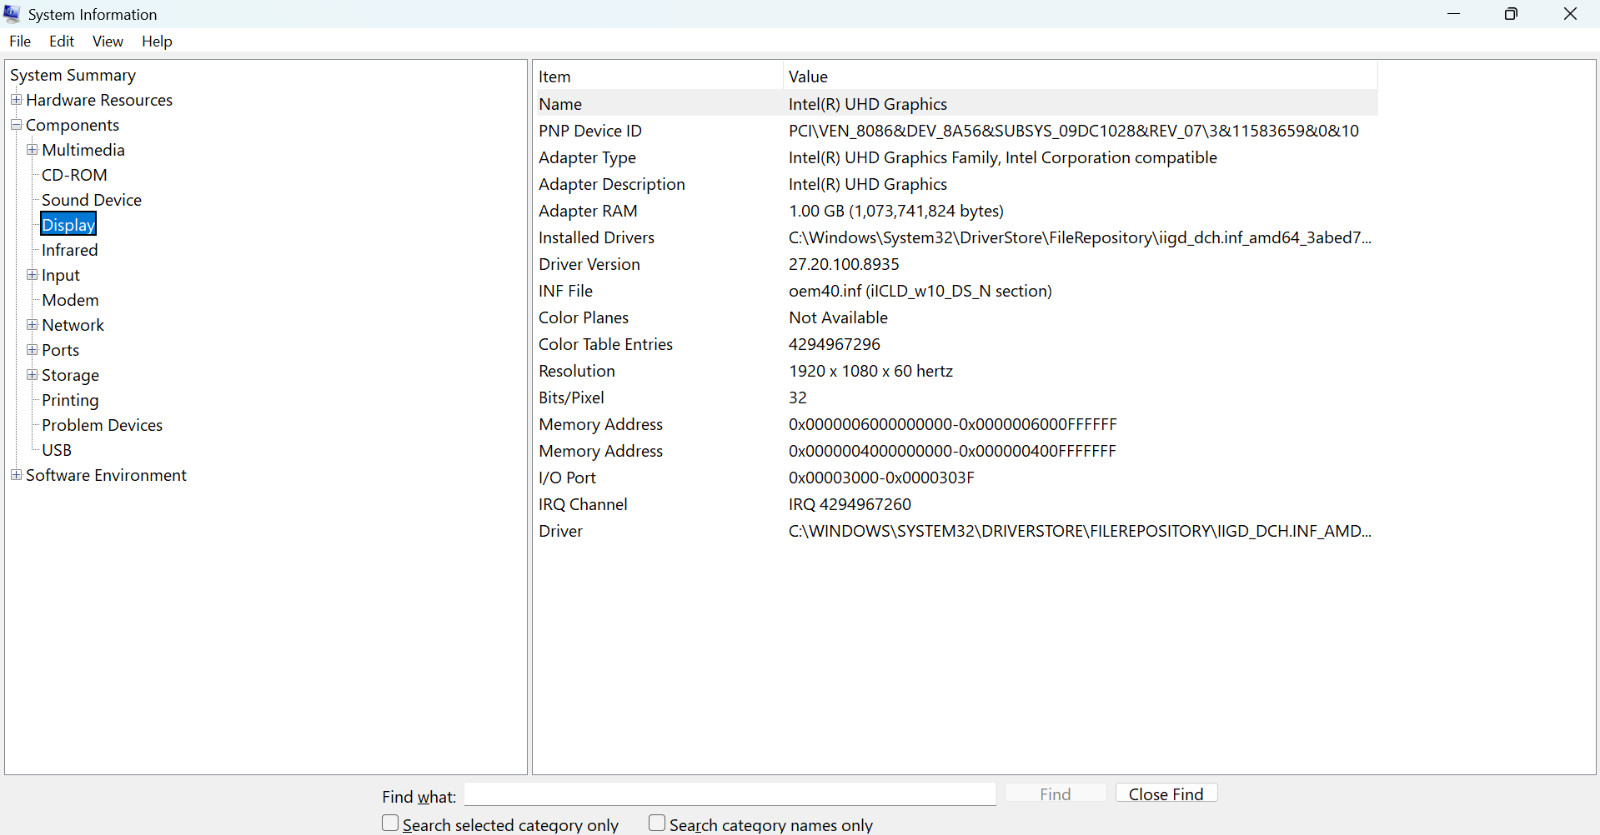Viewport: 1600px width, 835px height.
Task: Select the Driver Version row
Action: 957,264
